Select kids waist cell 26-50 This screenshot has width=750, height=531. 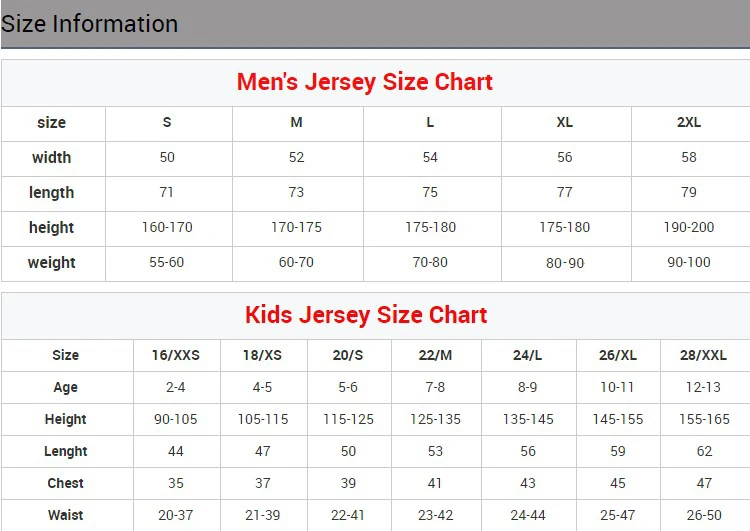(x=704, y=515)
